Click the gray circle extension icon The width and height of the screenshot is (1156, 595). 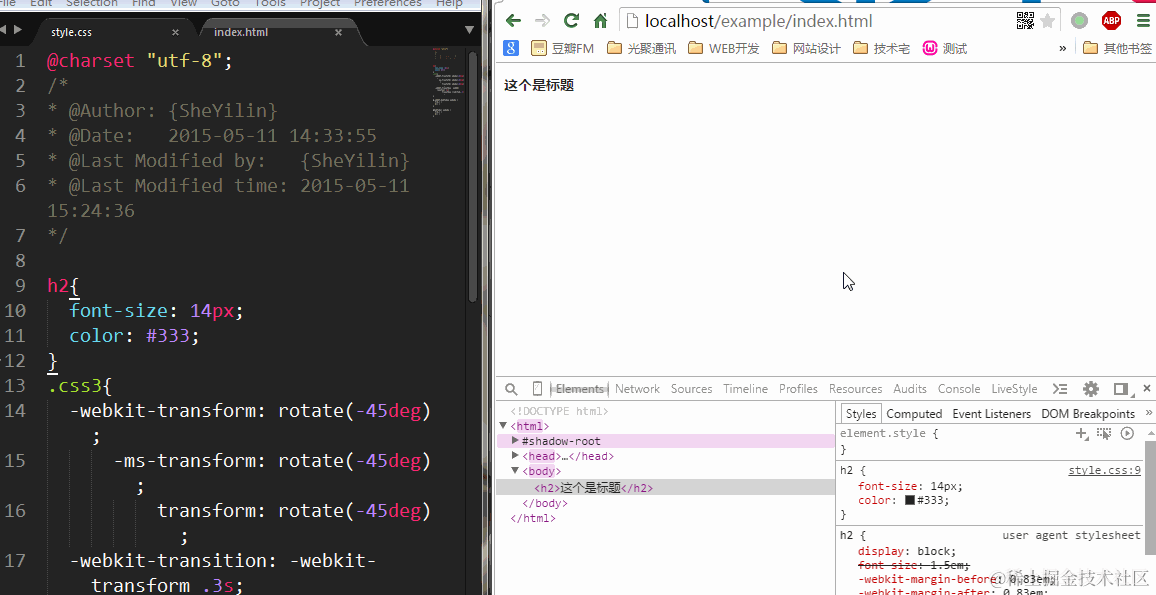coord(1079,21)
